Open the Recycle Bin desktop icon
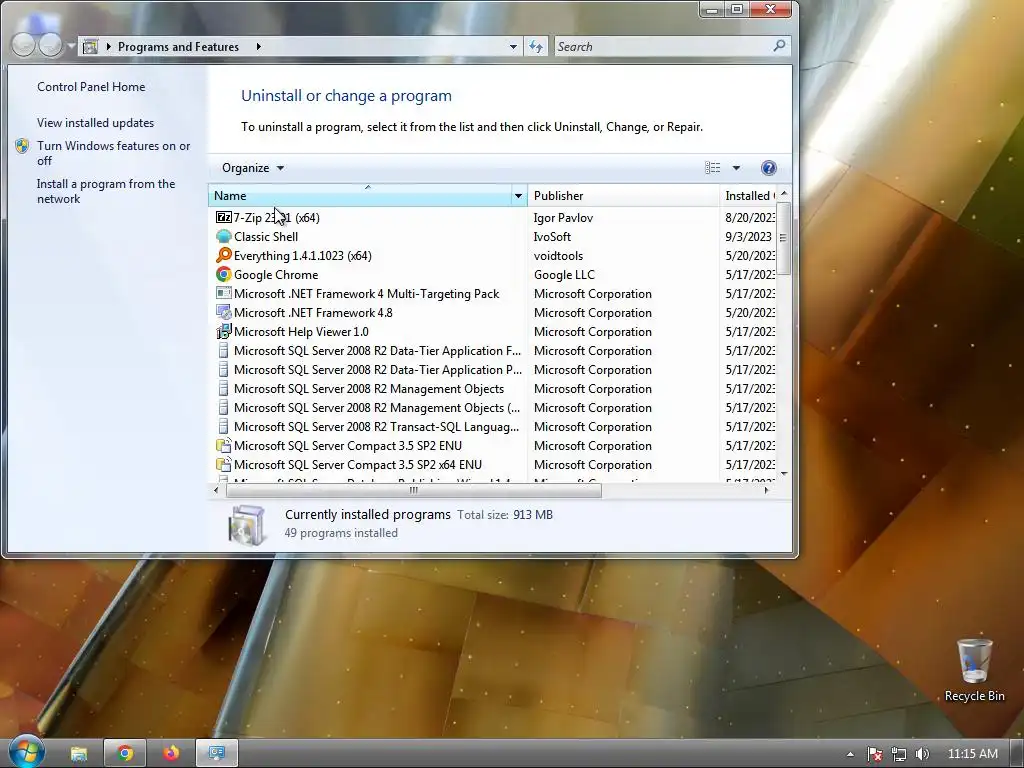This screenshot has width=1024, height=768. pos(974,669)
